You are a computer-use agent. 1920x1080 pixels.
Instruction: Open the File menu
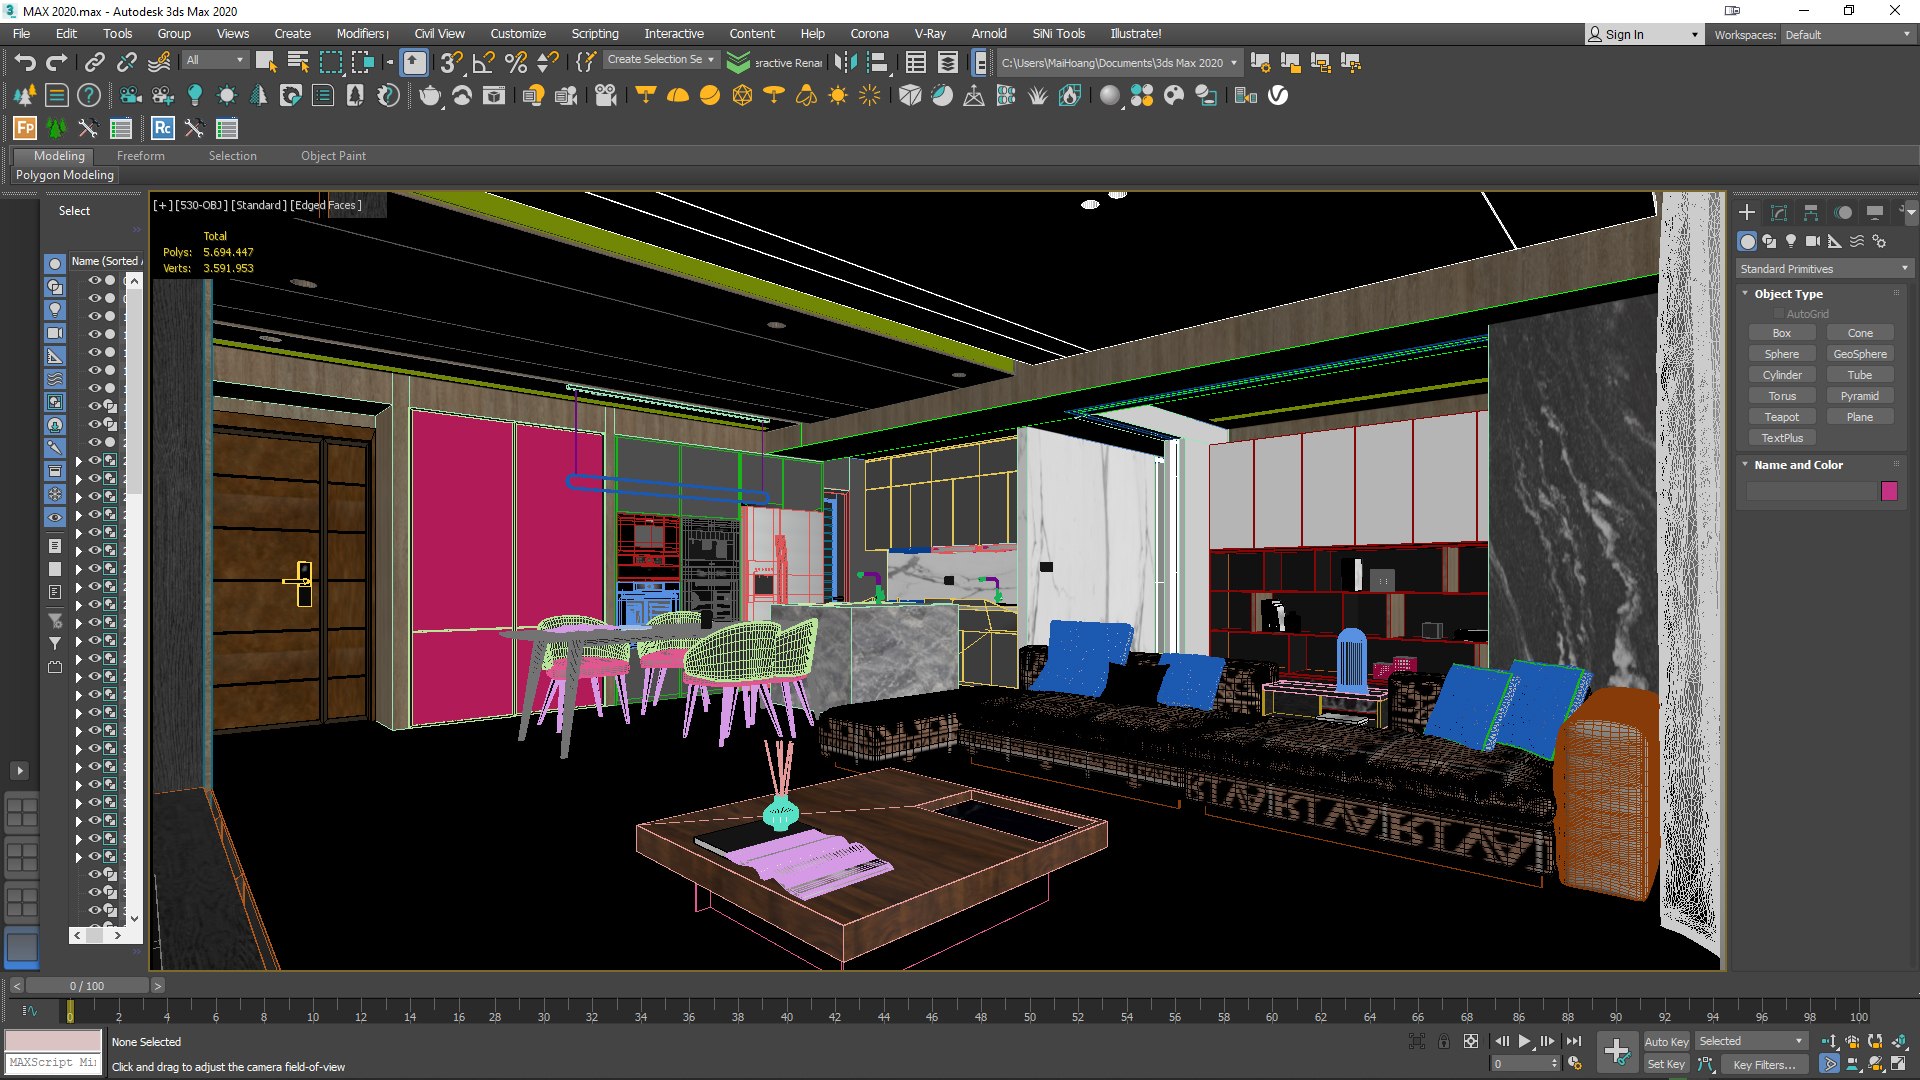point(21,33)
